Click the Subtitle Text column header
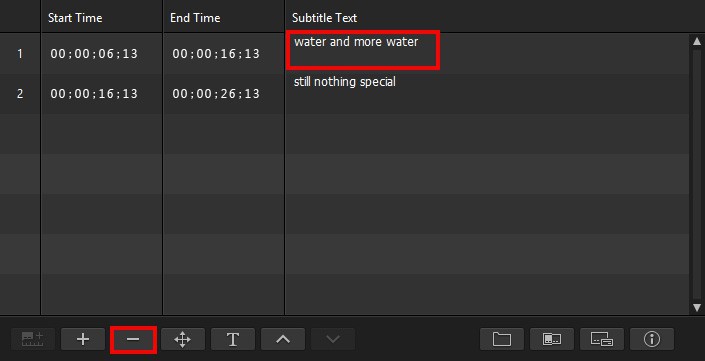Image resolution: width=705 pixels, height=361 pixels. pyautogui.click(x=325, y=18)
